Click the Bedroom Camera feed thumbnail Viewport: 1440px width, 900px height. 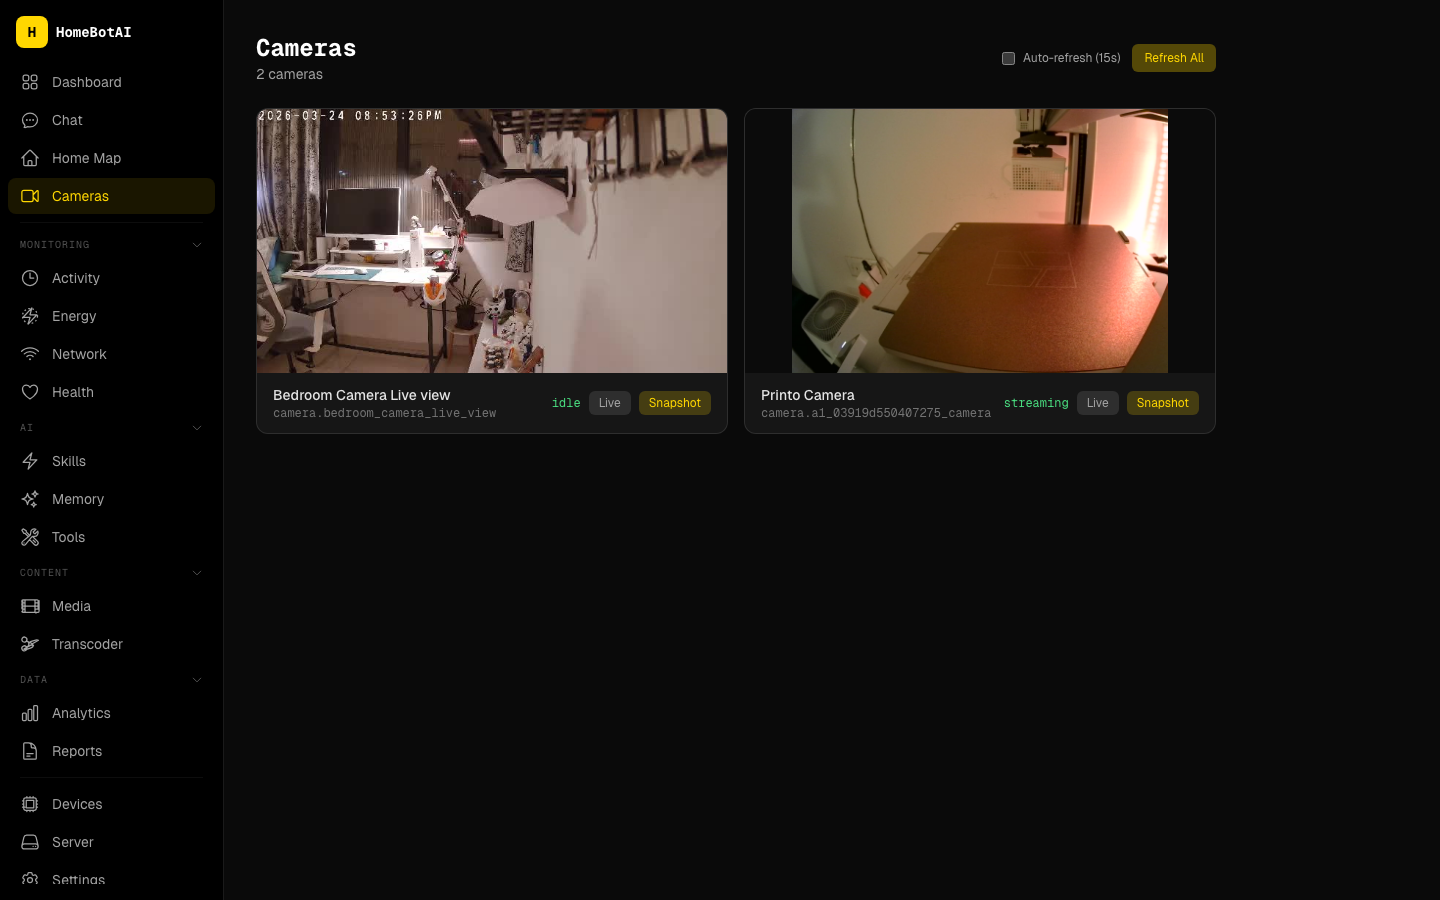(x=492, y=241)
